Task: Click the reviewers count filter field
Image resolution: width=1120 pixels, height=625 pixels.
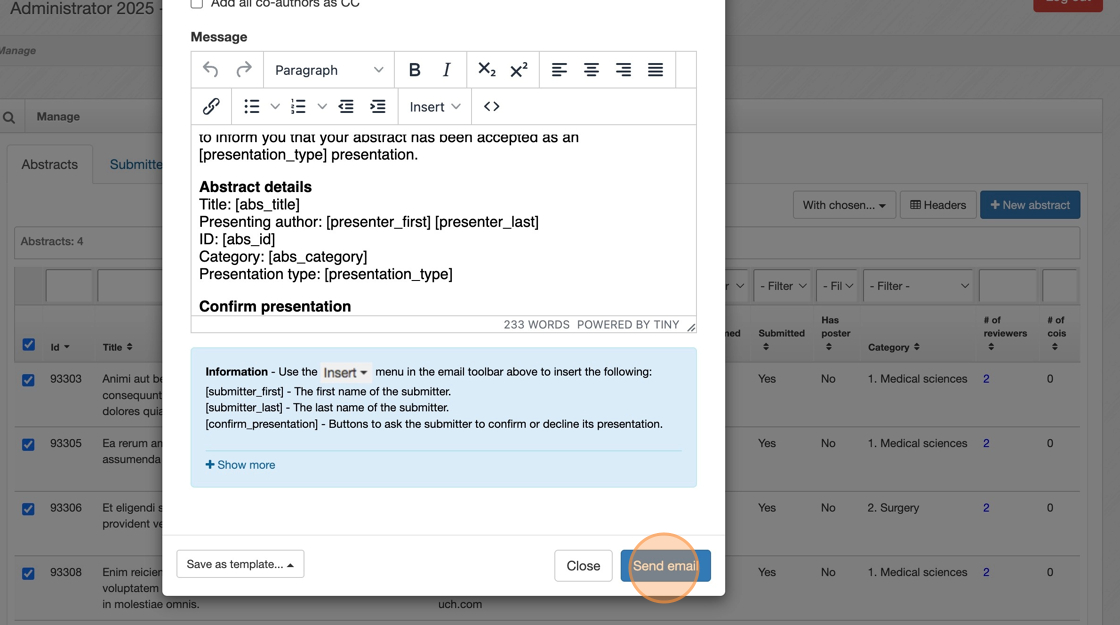Action: point(1007,286)
